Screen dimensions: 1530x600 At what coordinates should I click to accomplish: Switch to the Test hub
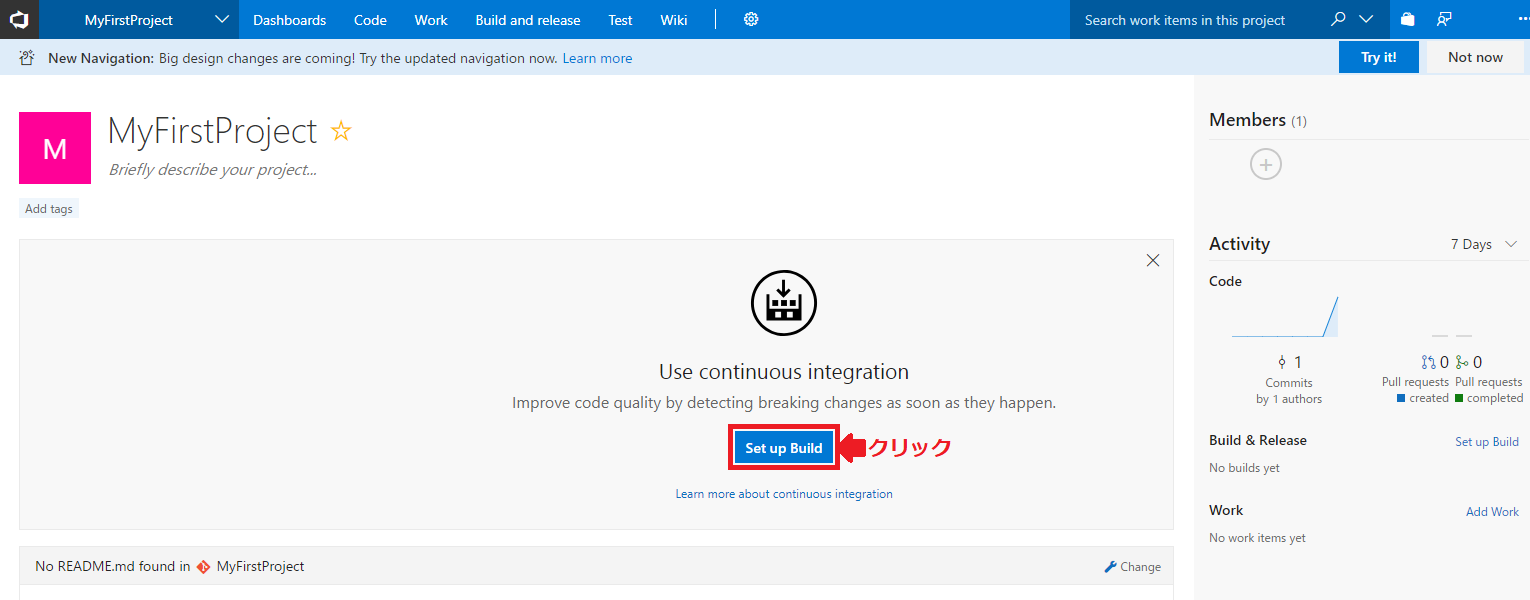click(620, 20)
